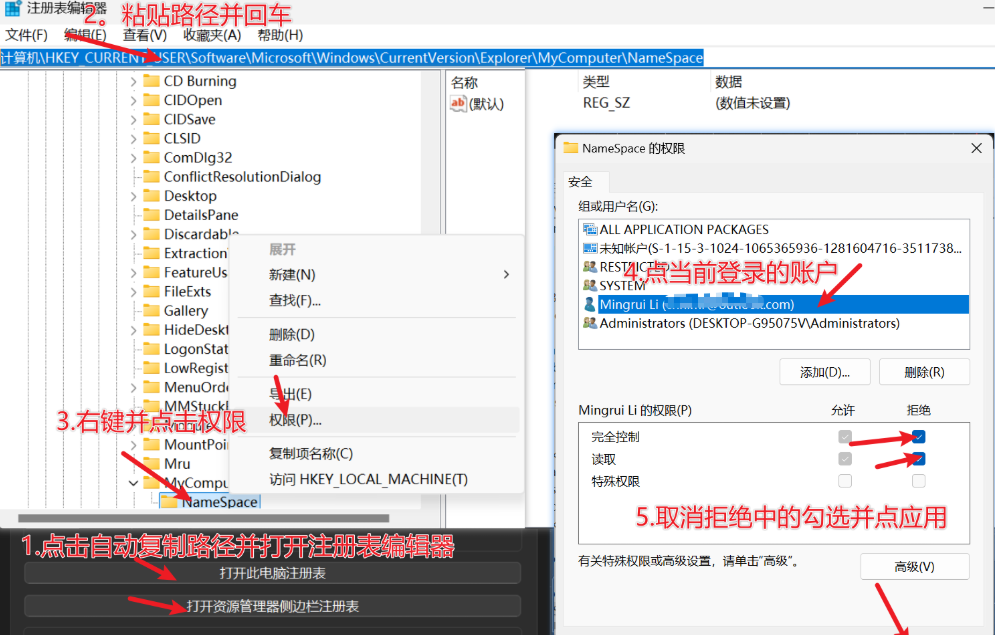Click the 添加(D) button
997x635 pixels.
(824, 371)
